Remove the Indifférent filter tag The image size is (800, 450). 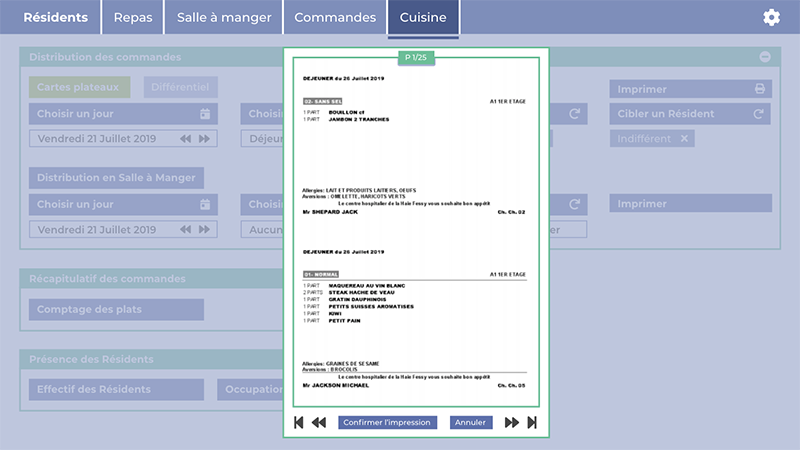(684, 139)
